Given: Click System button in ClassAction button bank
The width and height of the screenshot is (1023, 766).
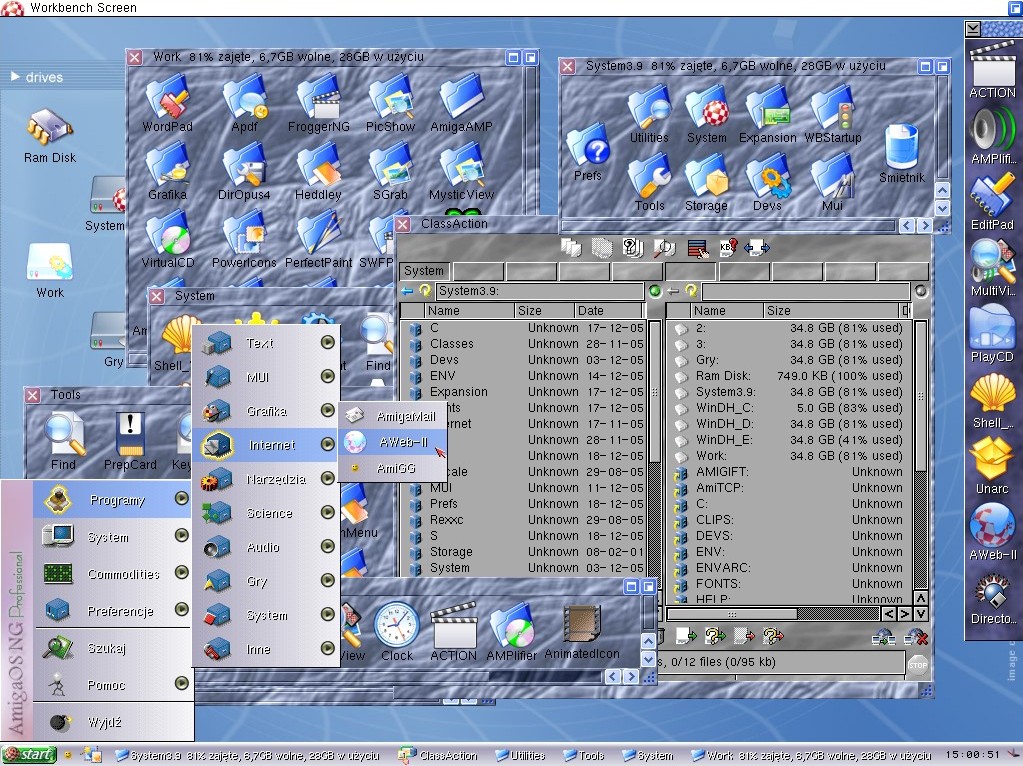Looking at the screenshot, I should (x=424, y=271).
